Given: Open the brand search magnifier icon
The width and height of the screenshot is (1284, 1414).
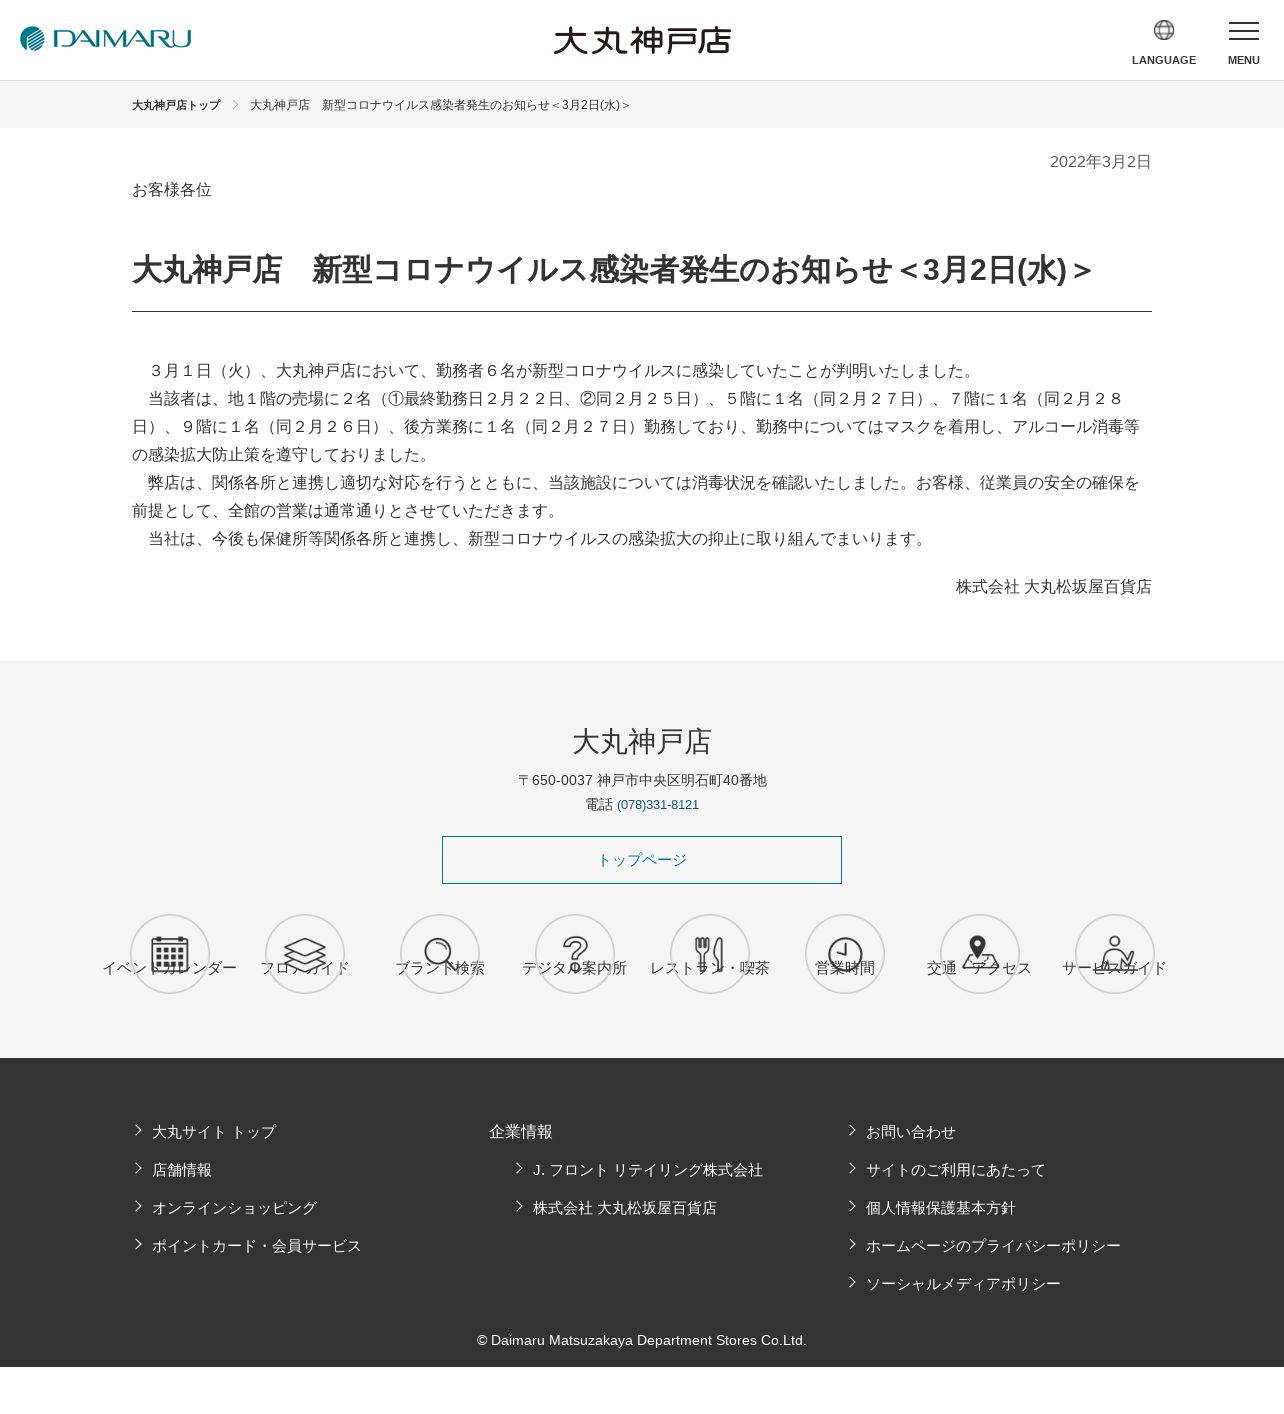Looking at the screenshot, I should click(440, 954).
